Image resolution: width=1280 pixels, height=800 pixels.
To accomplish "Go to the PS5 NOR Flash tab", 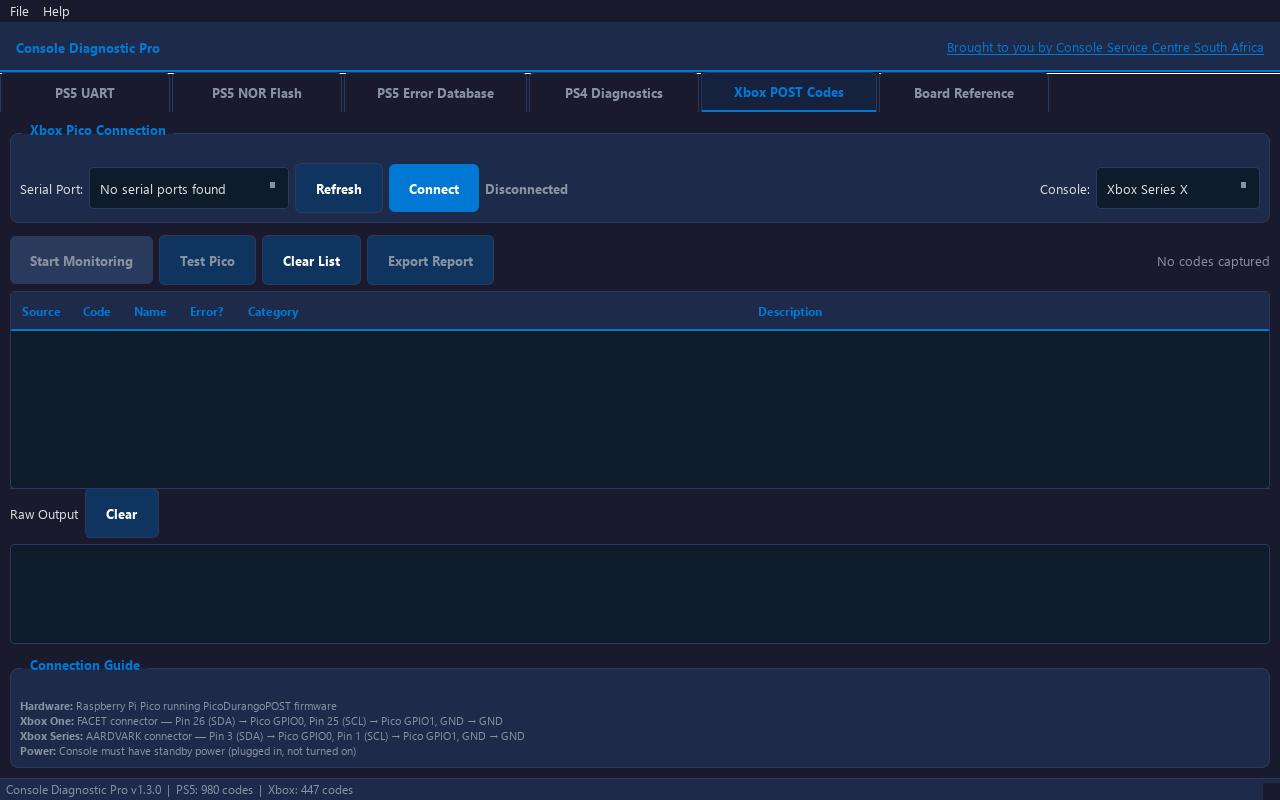I will 257,93.
